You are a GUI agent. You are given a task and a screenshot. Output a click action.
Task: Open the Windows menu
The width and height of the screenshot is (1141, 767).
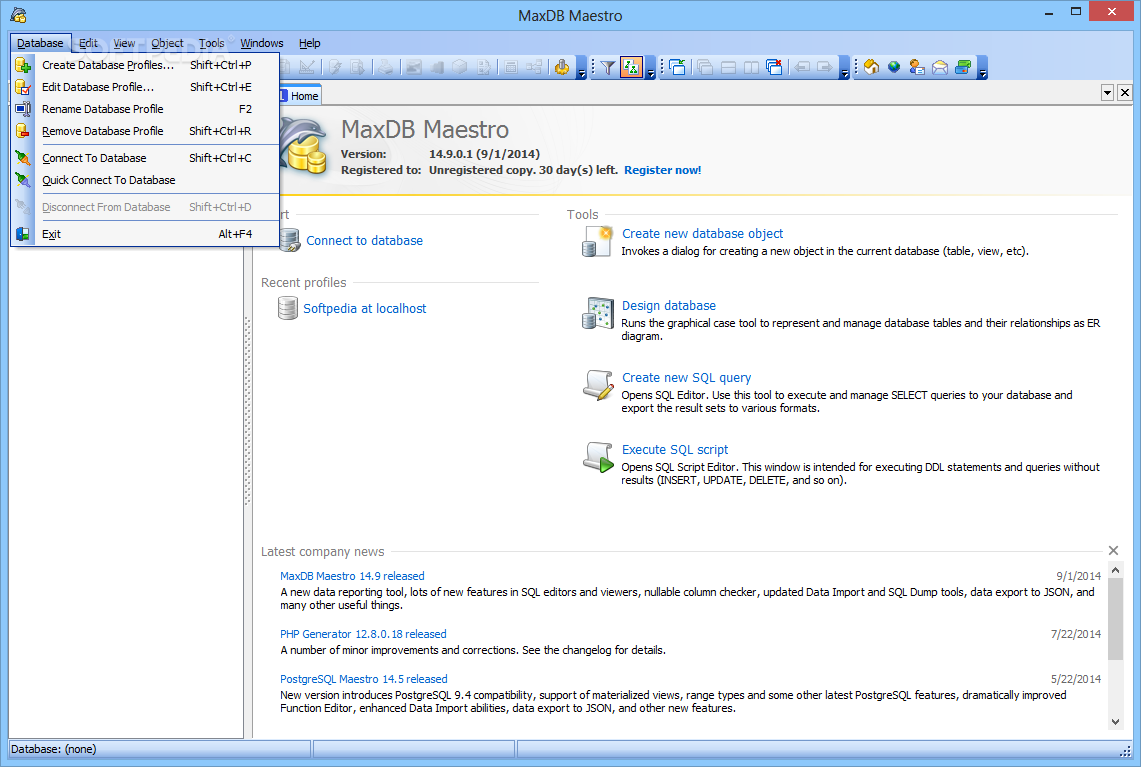tap(262, 43)
